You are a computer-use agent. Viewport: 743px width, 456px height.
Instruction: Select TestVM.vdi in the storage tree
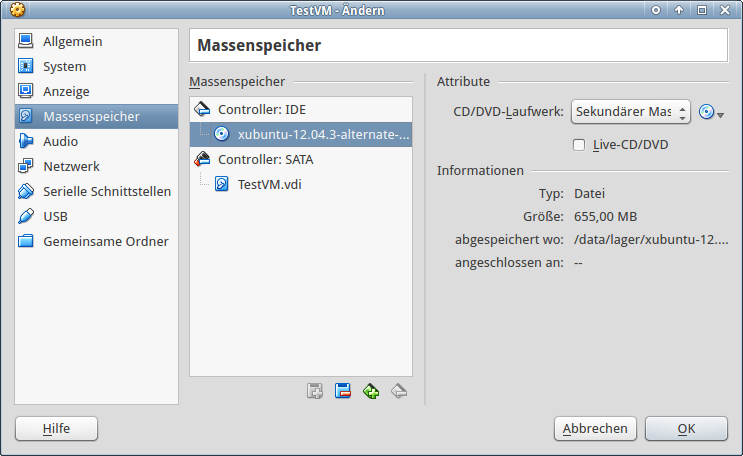268,184
